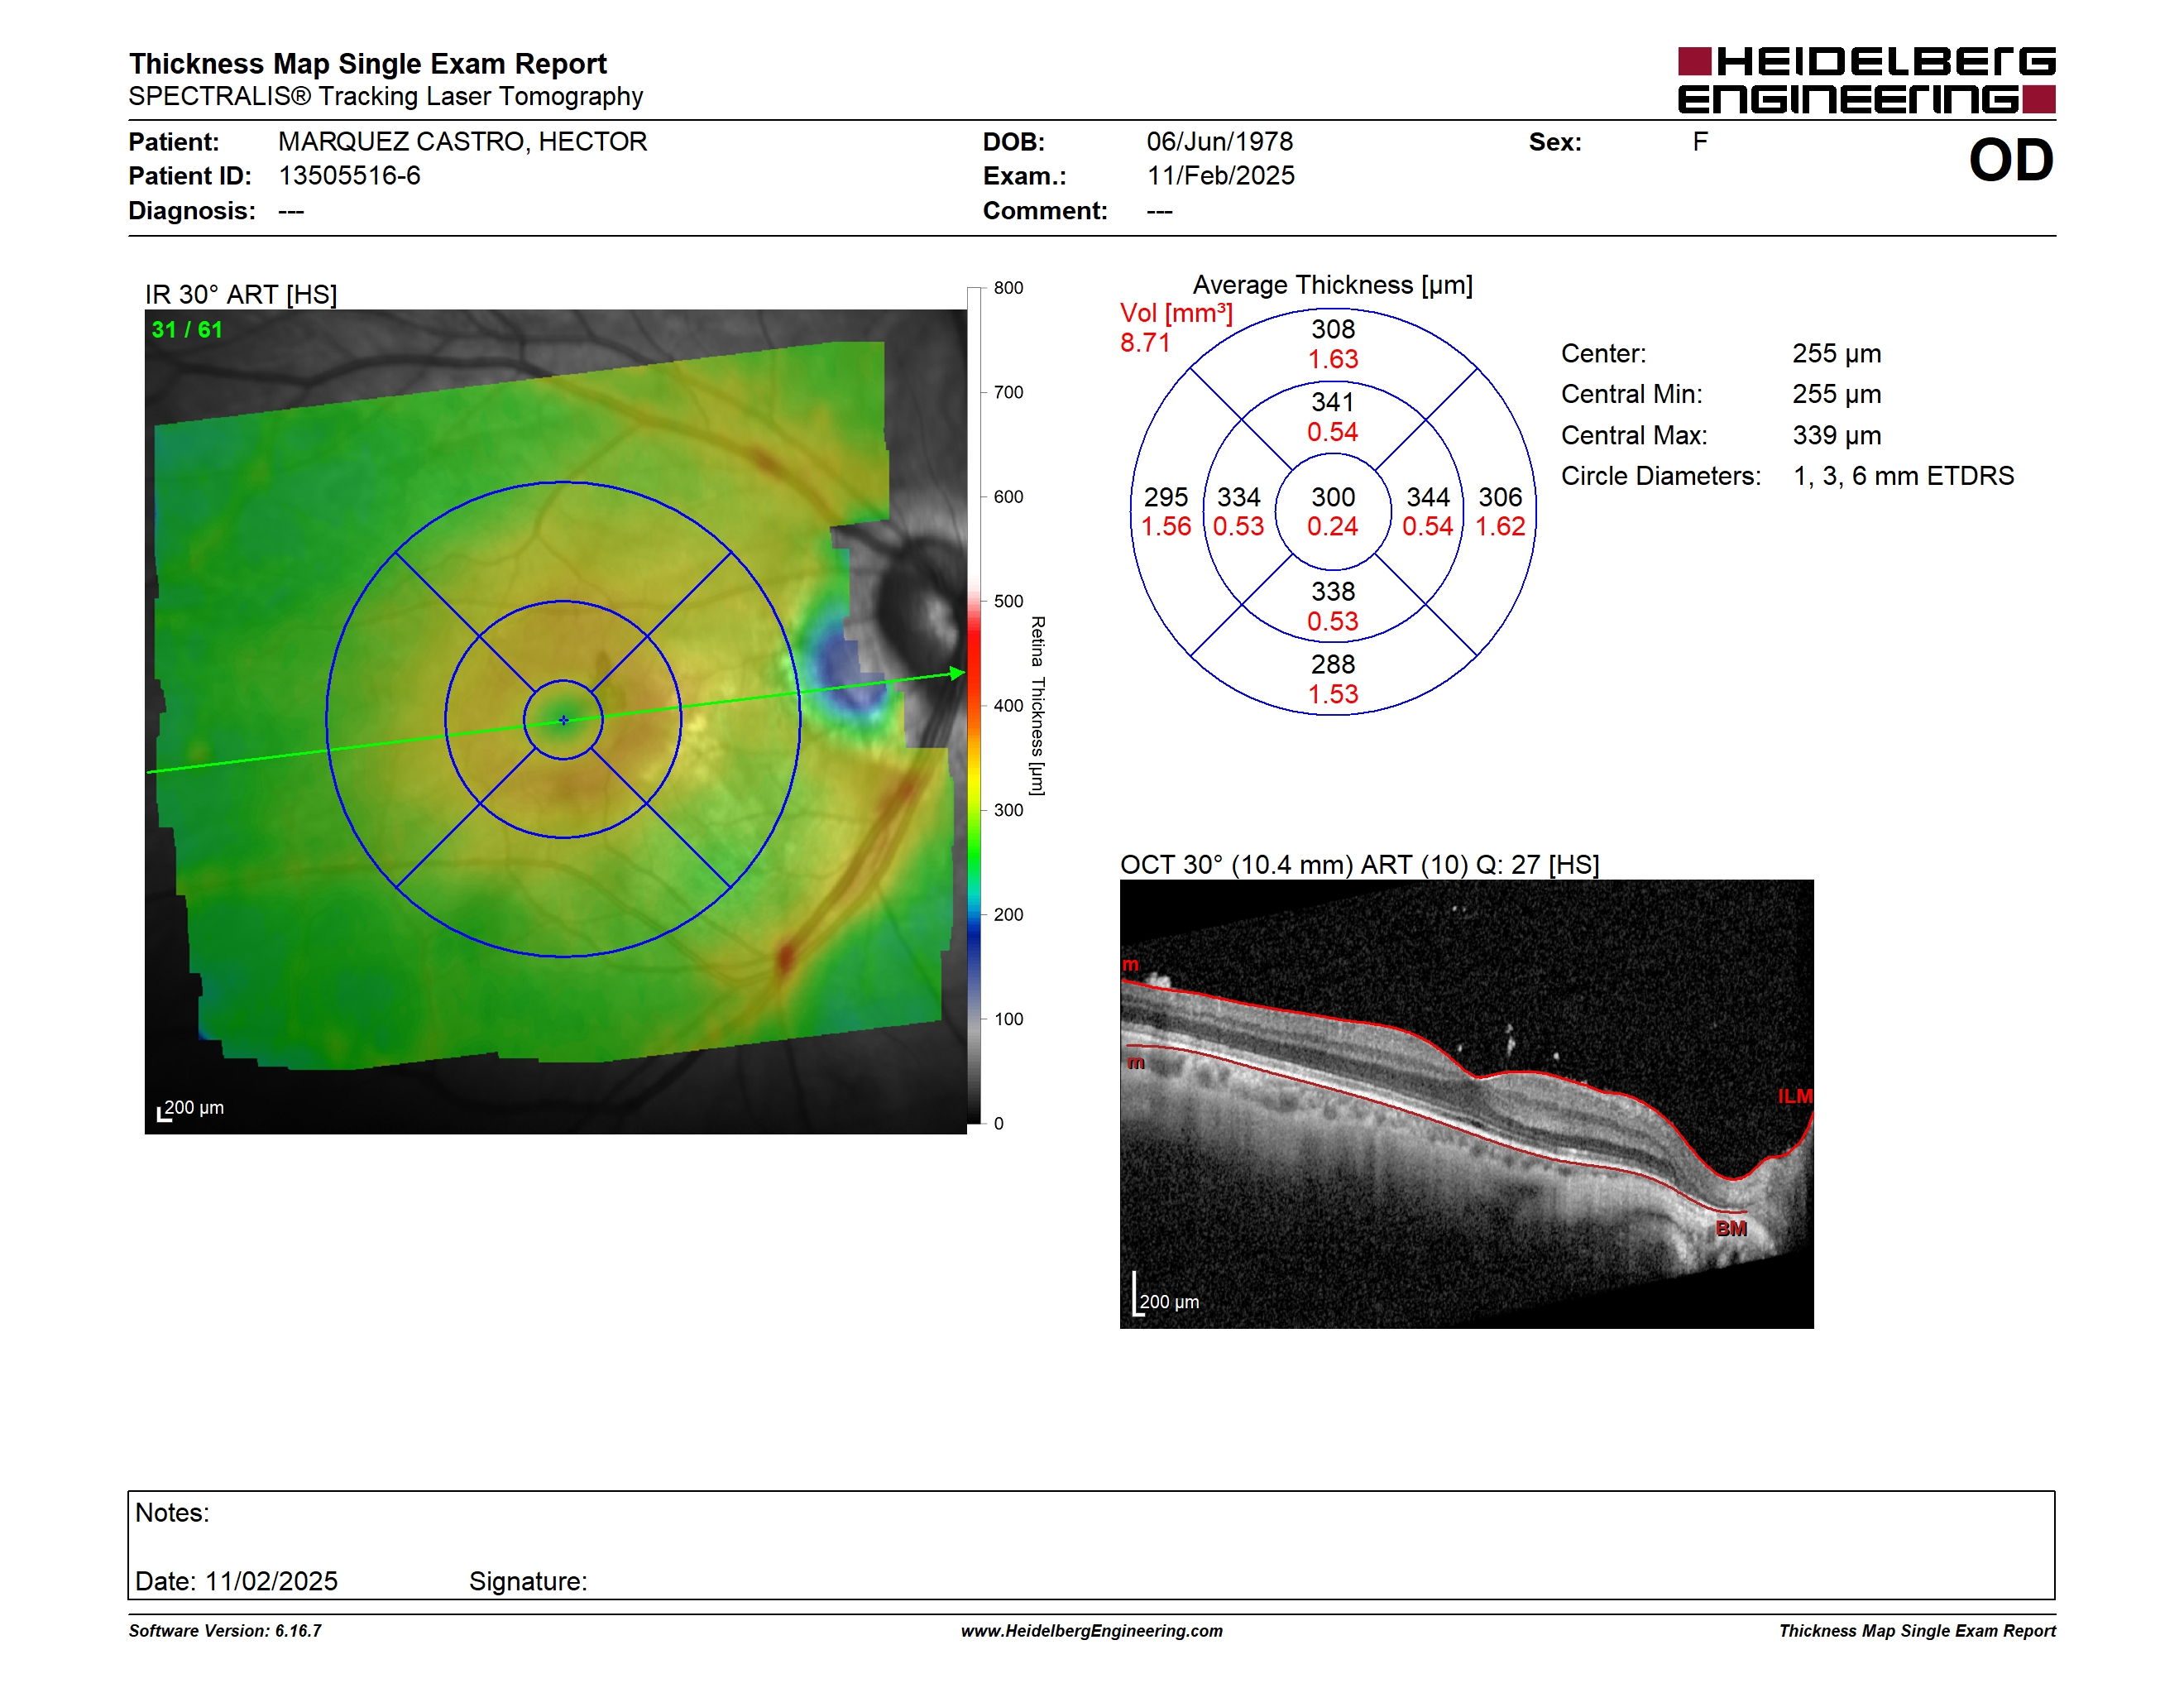Click the 200 µm scale bar on OCT scan
Image resolution: width=2184 pixels, height=1688 pixels.
pos(1166,1296)
